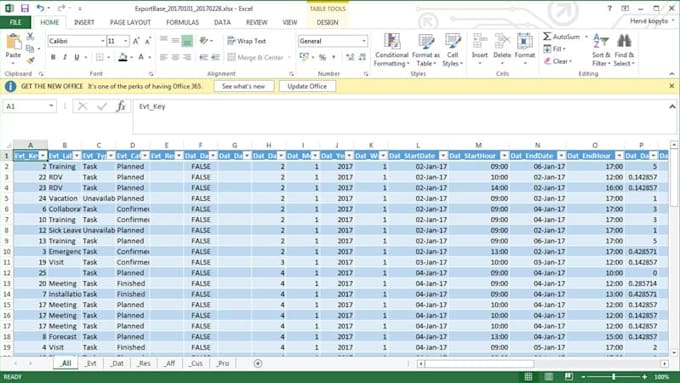Click the Update Office button
This screenshot has width=680, height=383.
[x=307, y=86]
